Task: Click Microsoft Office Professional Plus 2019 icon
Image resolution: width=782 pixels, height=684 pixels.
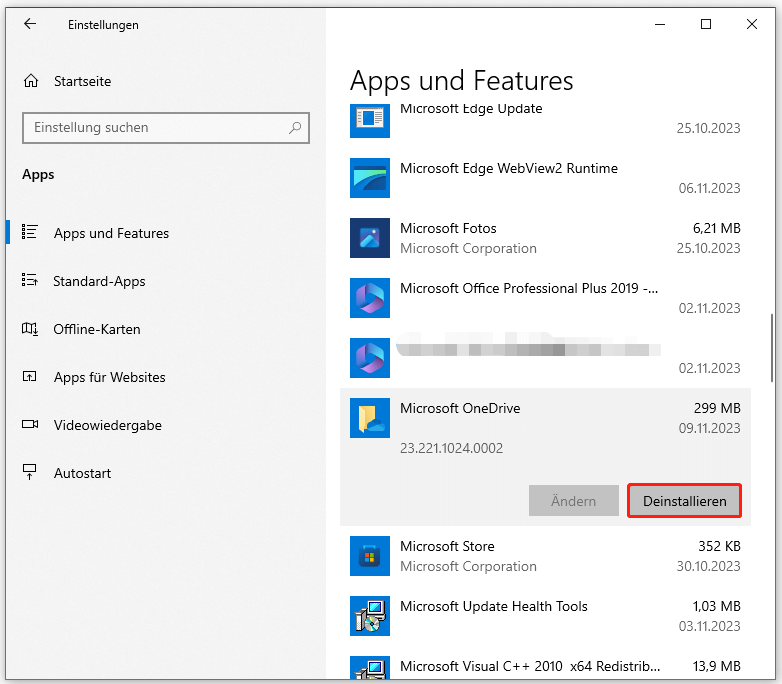Action: pos(369,298)
